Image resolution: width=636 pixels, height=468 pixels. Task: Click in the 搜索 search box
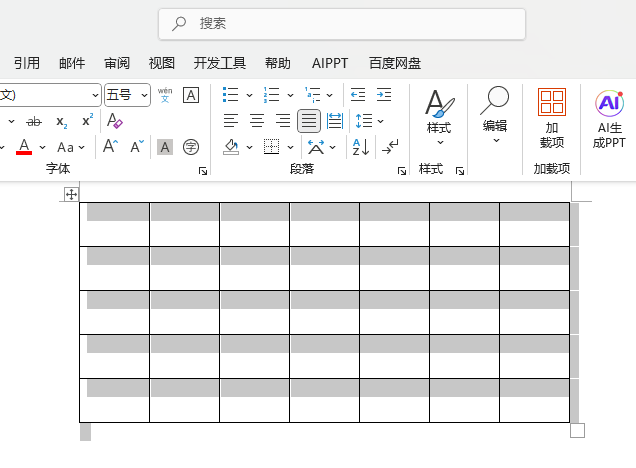[x=342, y=24]
